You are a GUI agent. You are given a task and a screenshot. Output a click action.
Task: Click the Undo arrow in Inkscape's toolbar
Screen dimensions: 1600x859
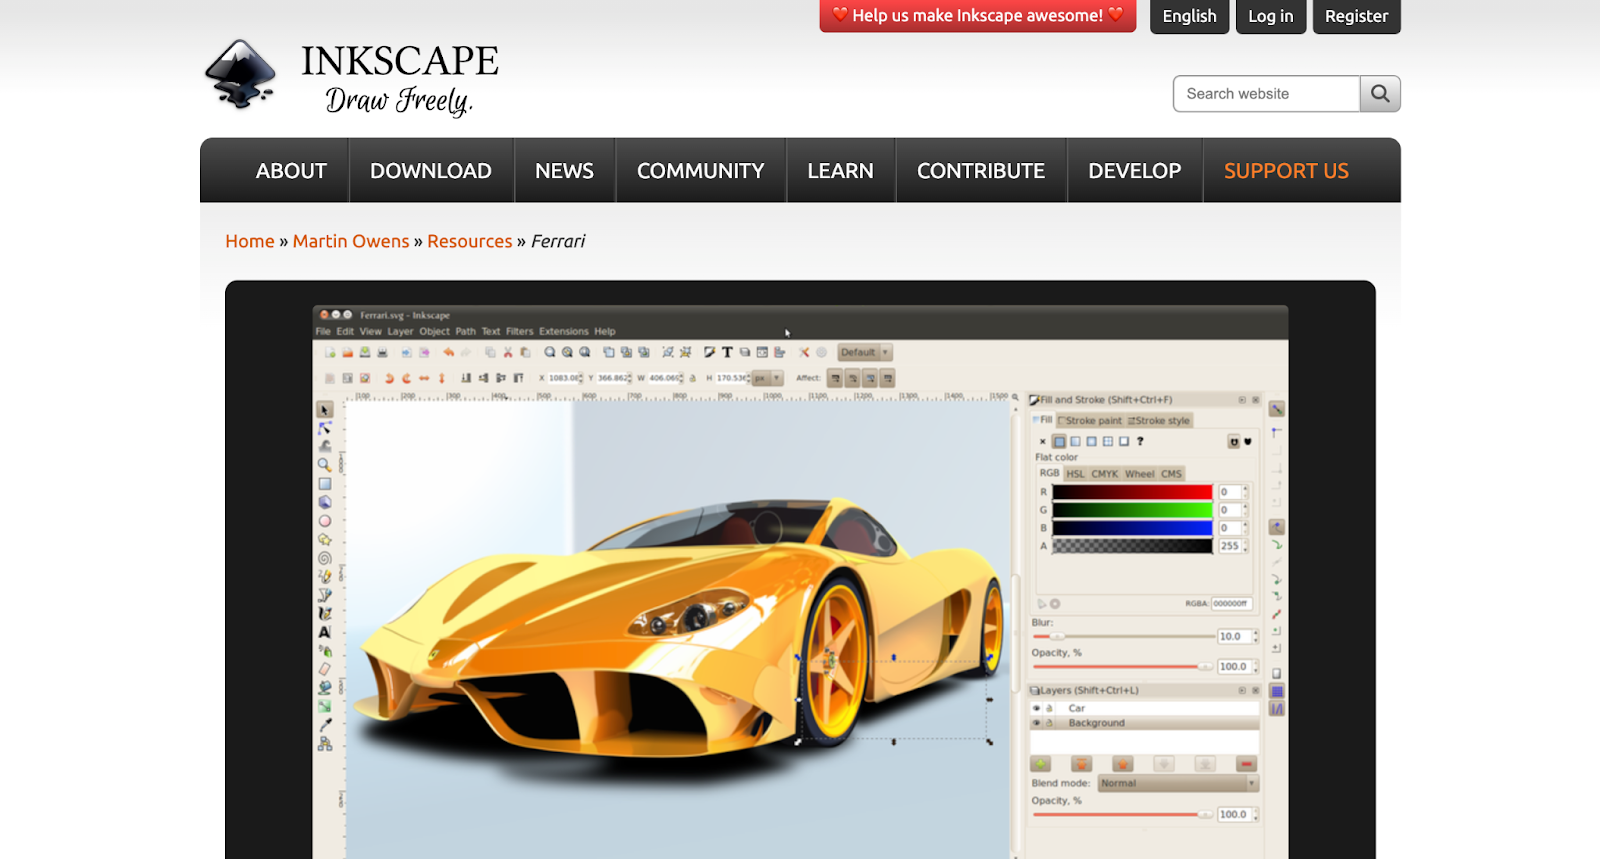449,352
